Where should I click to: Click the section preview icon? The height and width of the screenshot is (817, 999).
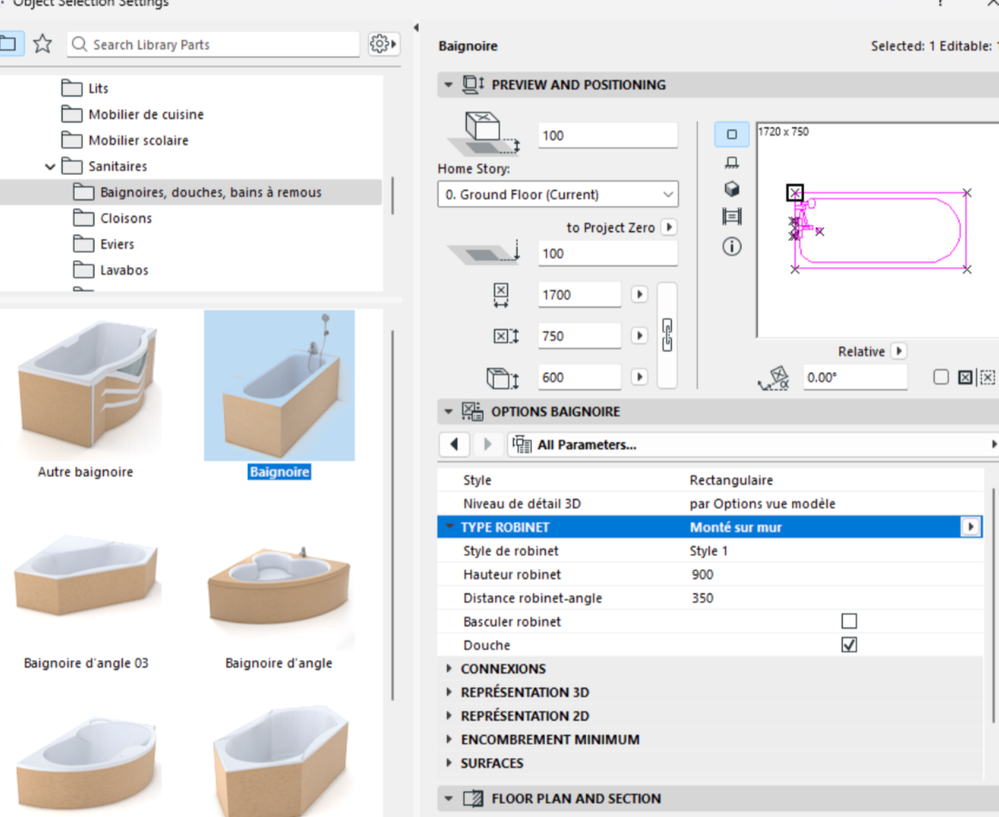[x=732, y=217]
